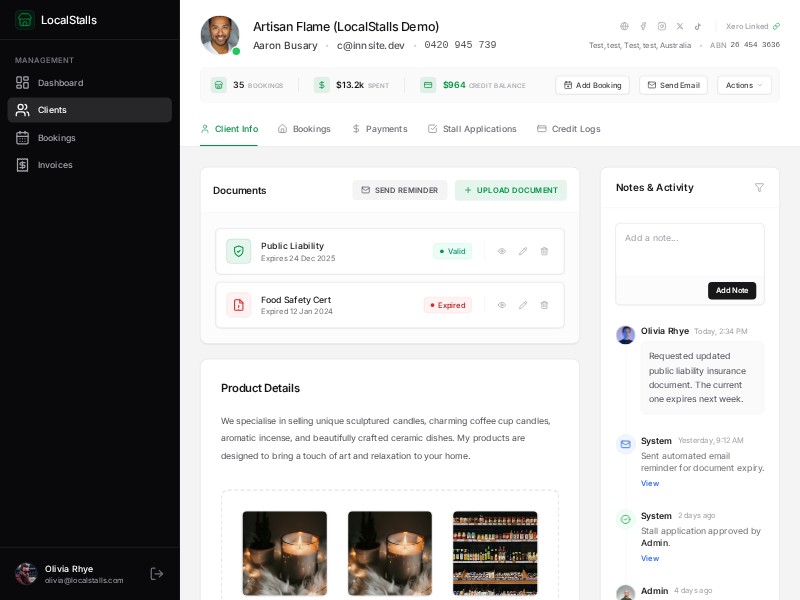Click the TikTok social link icon
This screenshot has height=600, width=800.
pos(698,27)
